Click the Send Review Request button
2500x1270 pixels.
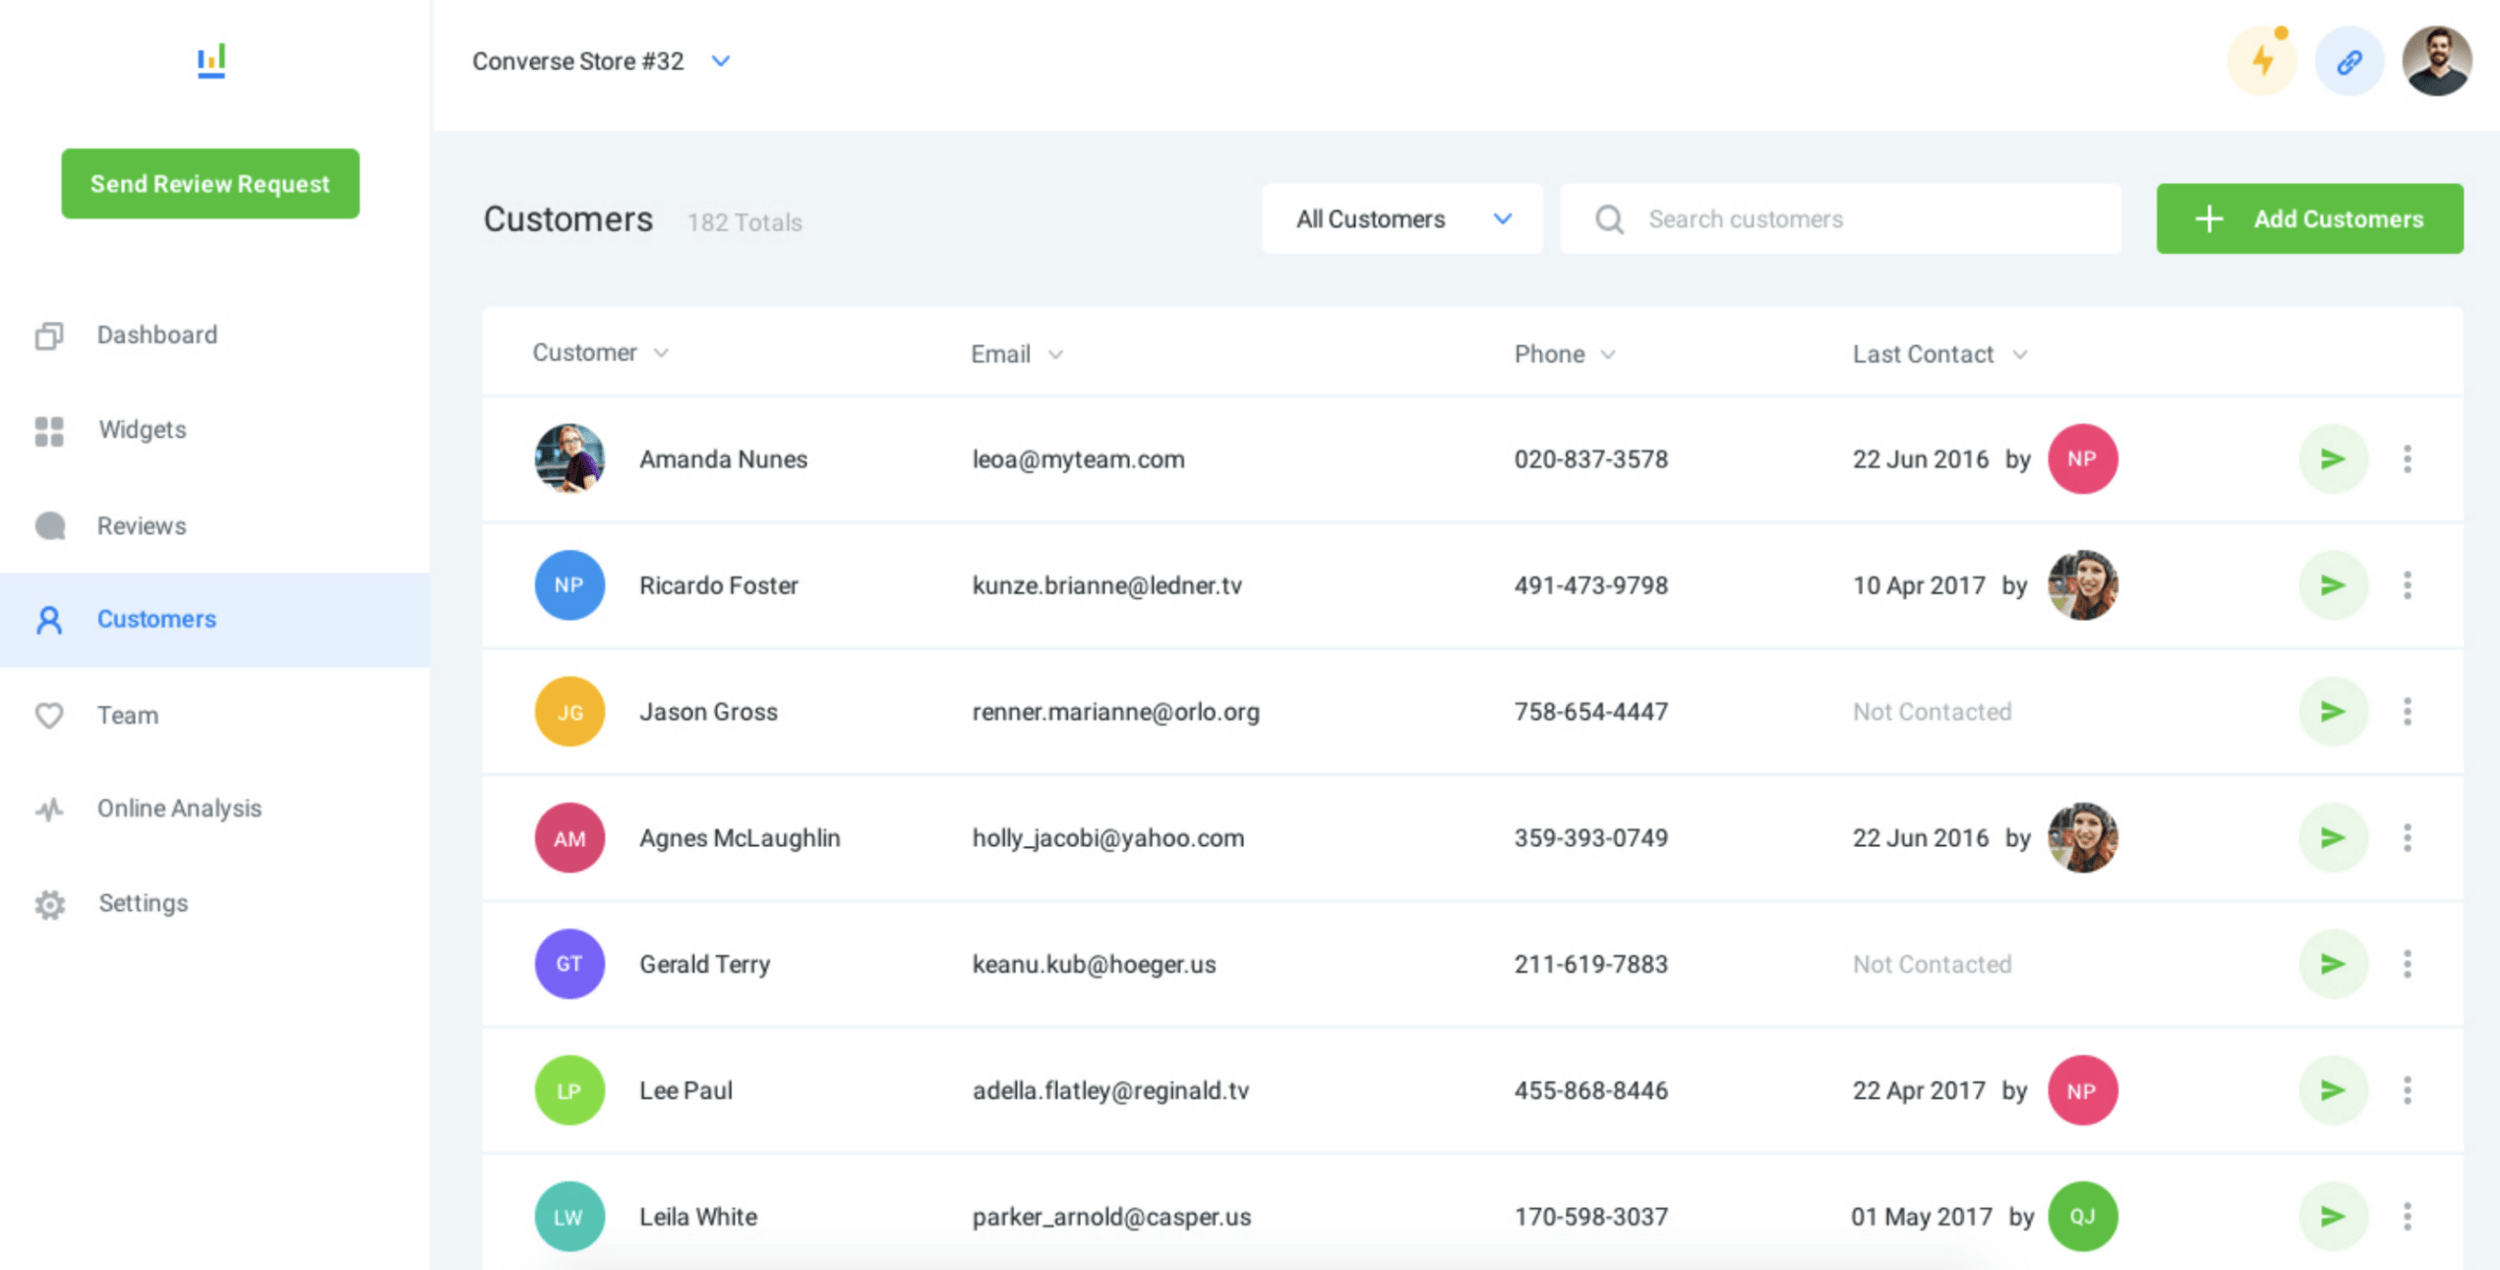210,184
